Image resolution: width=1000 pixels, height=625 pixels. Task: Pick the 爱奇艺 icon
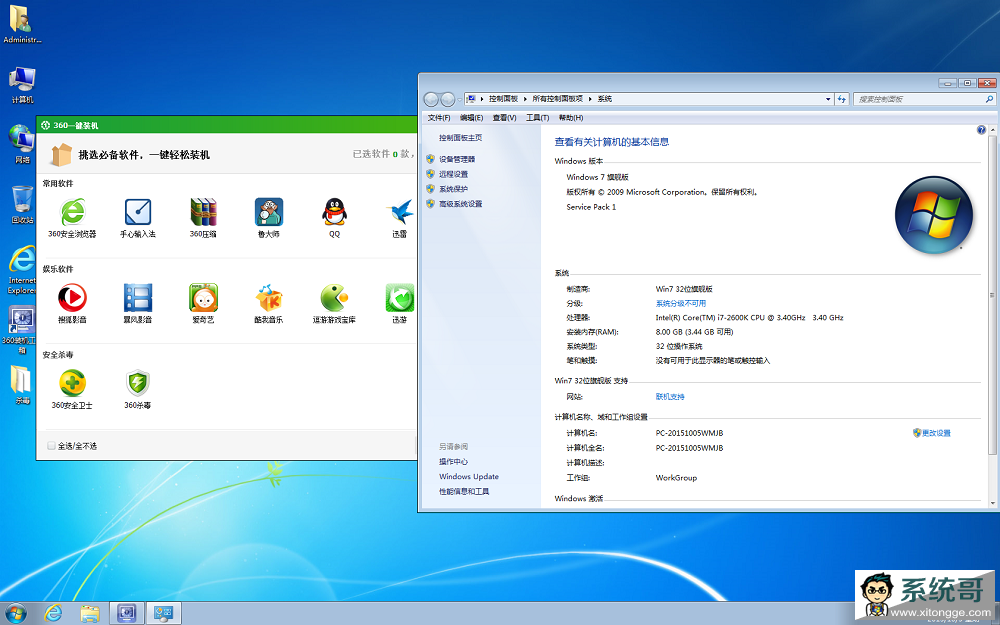tap(203, 298)
